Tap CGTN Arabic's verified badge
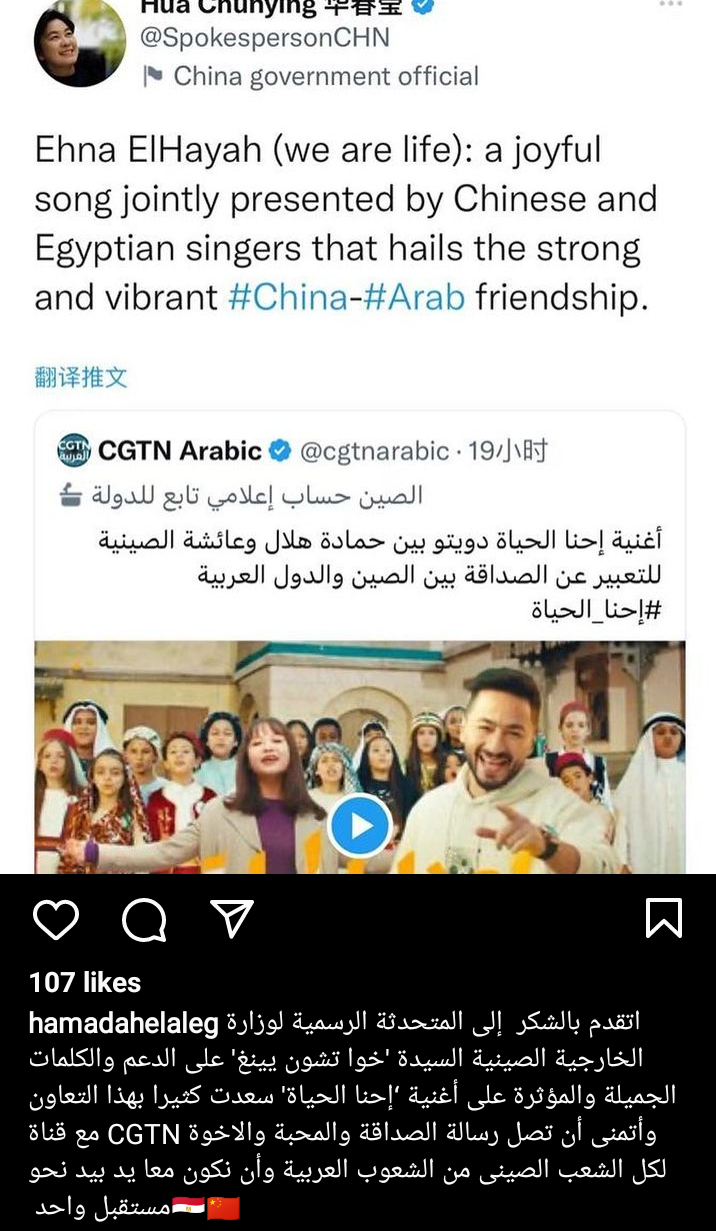This screenshot has height=1231, width=716. (x=281, y=452)
